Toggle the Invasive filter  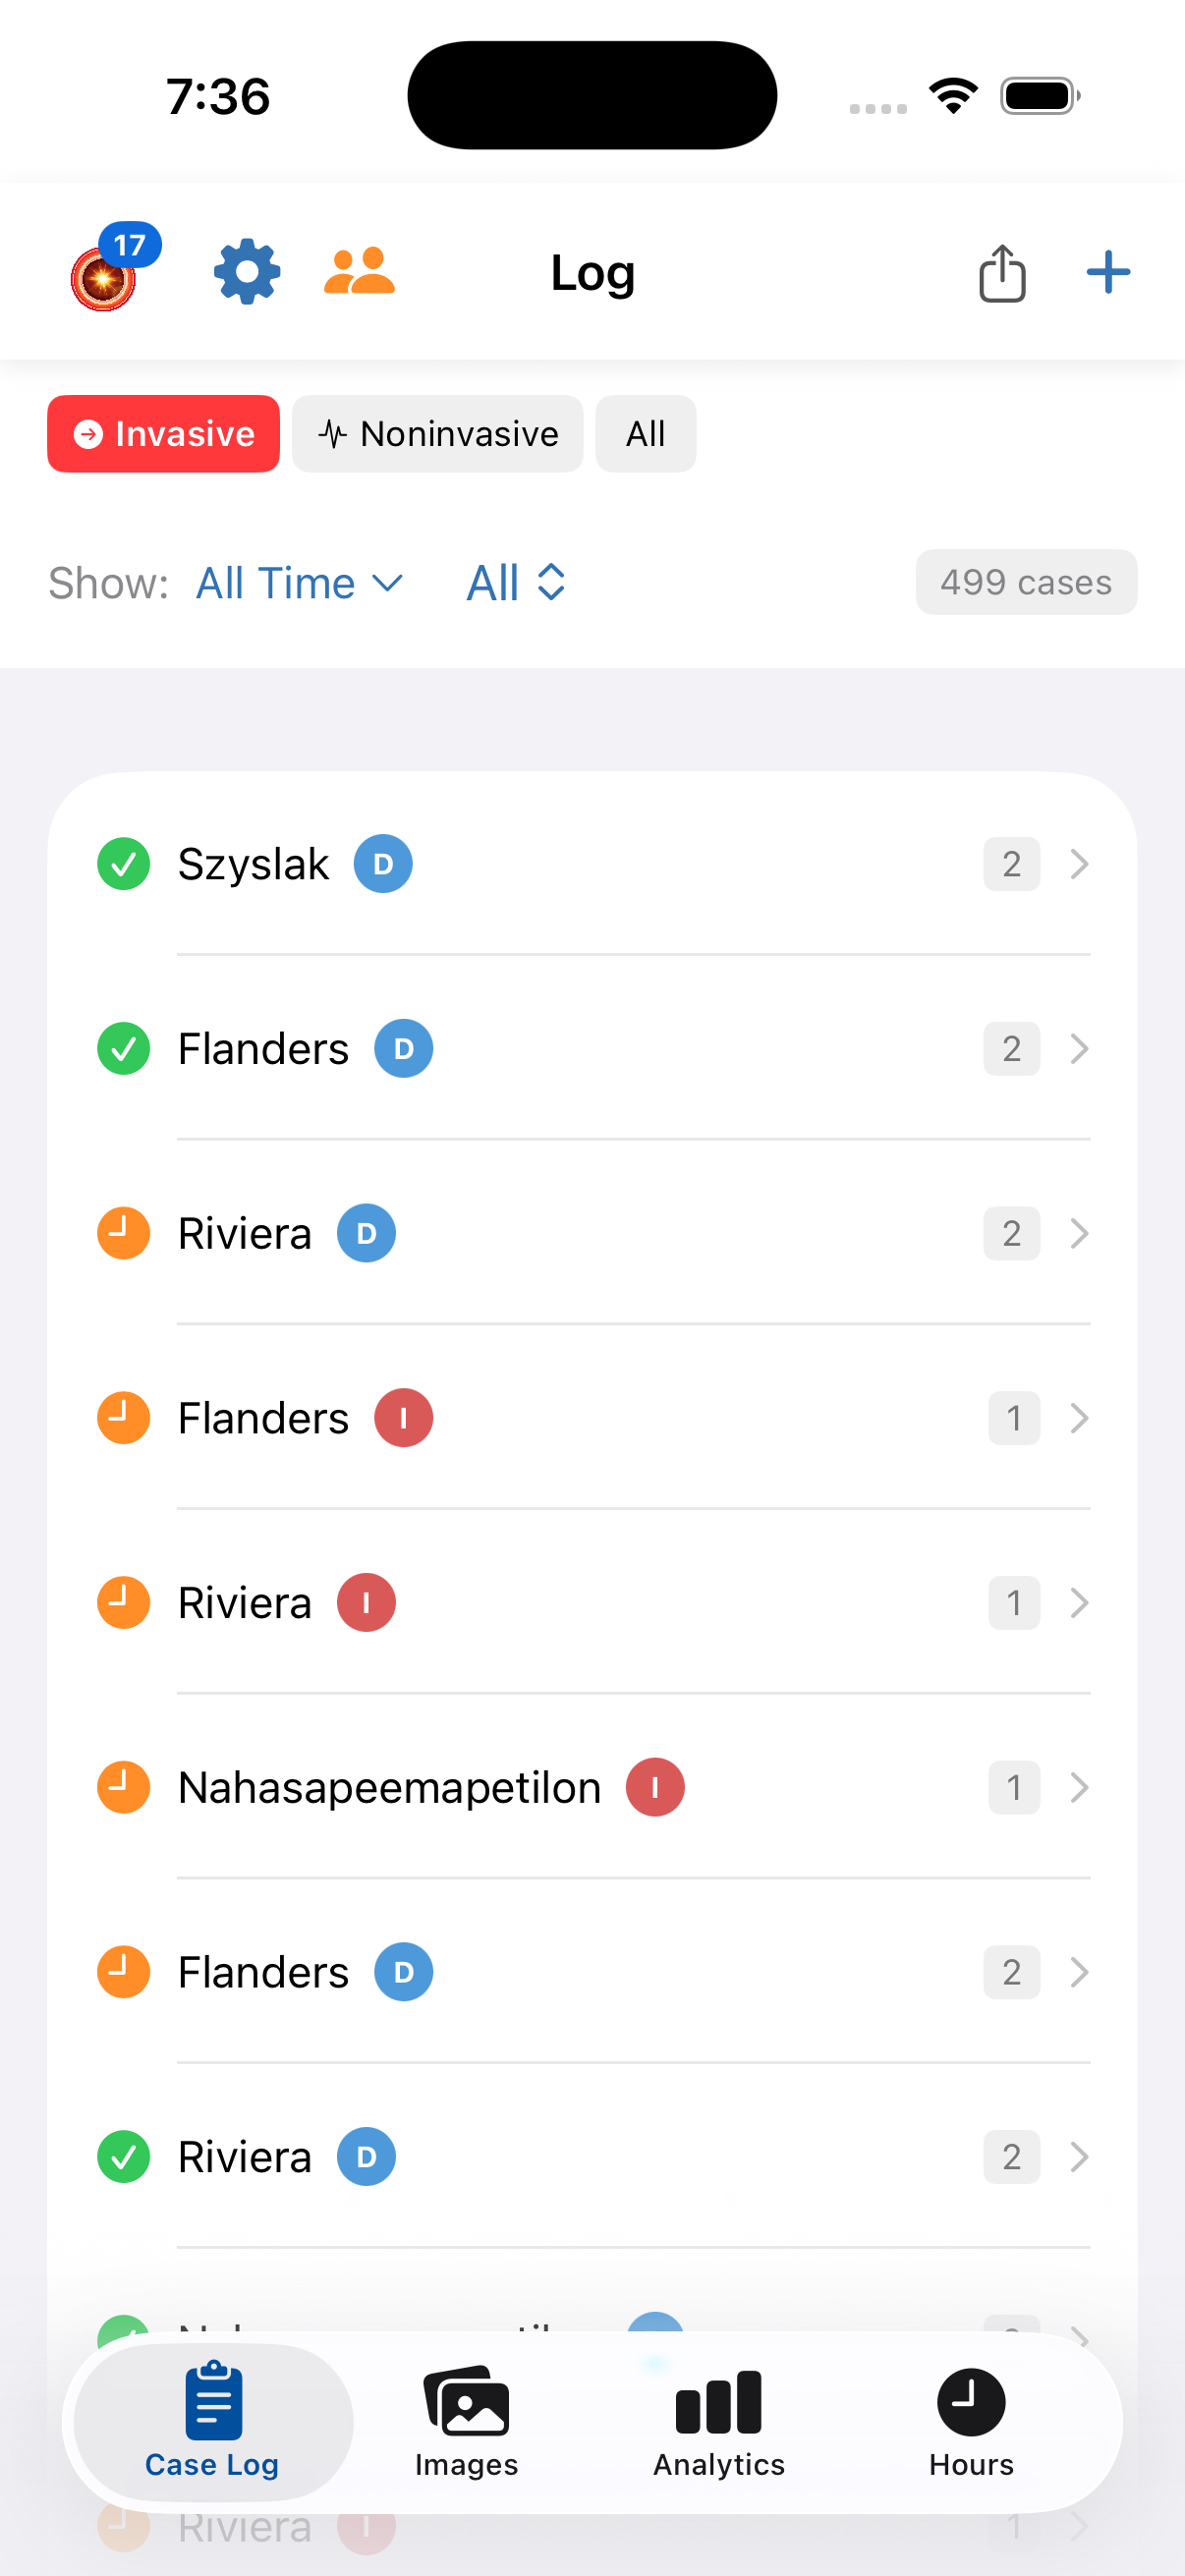[x=163, y=434]
